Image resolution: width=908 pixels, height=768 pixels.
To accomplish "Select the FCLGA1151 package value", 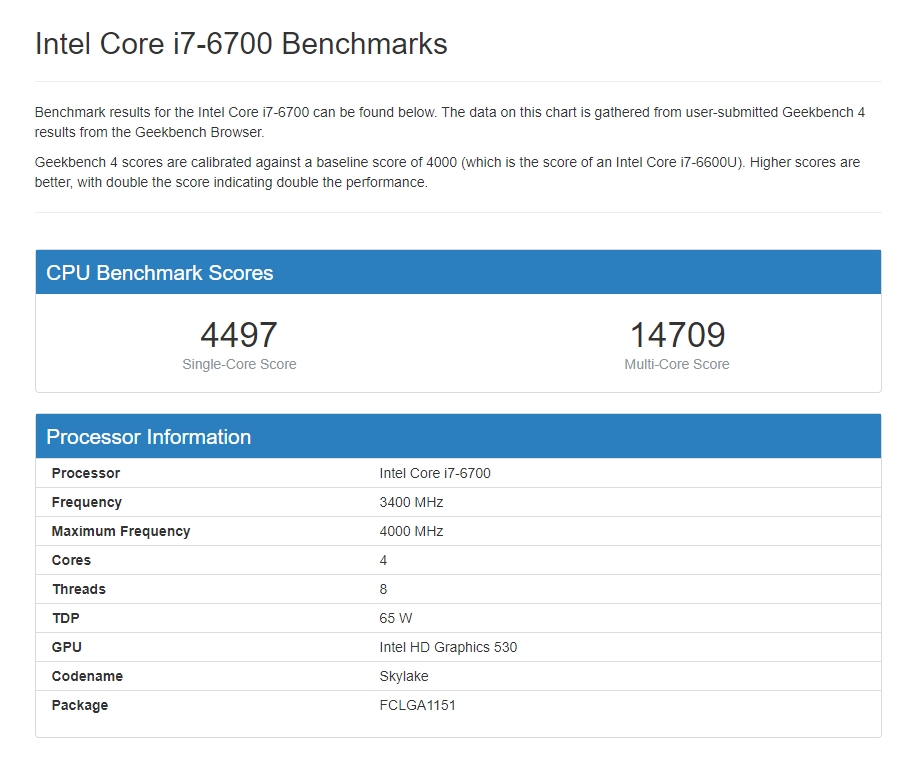I will (418, 705).
